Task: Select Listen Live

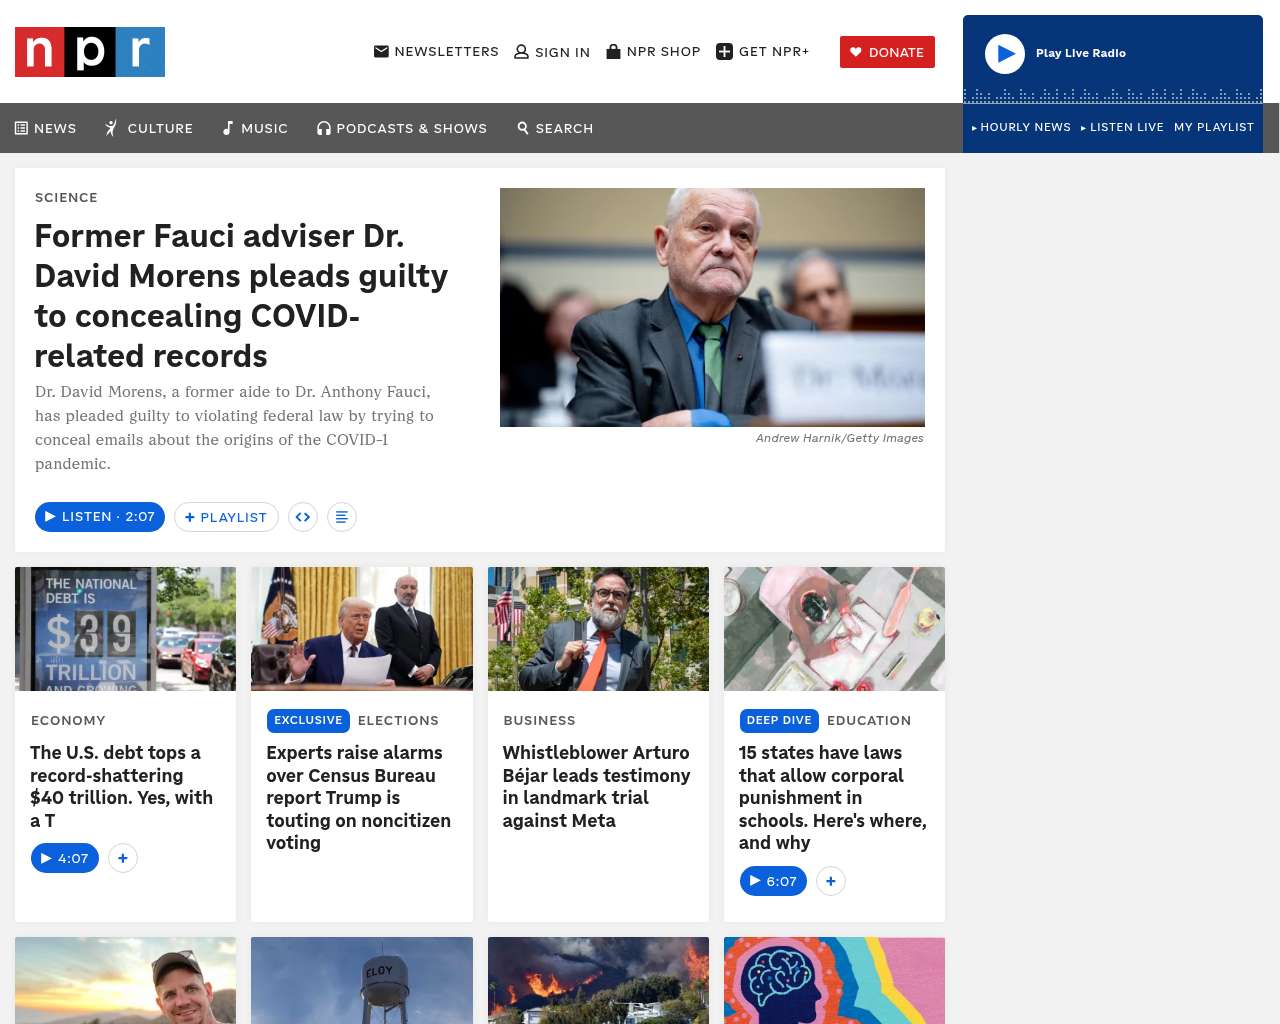Action: (x=1122, y=127)
